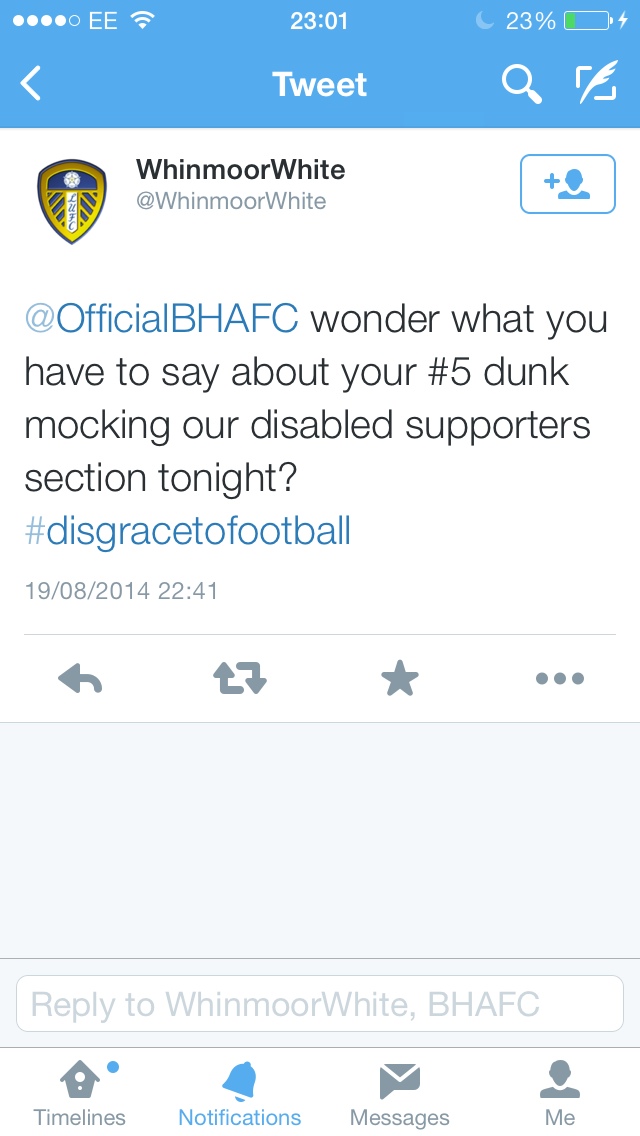This screenshot has height=1136, width=640.
Task: Open the Messages tab
Action: 400,1093
